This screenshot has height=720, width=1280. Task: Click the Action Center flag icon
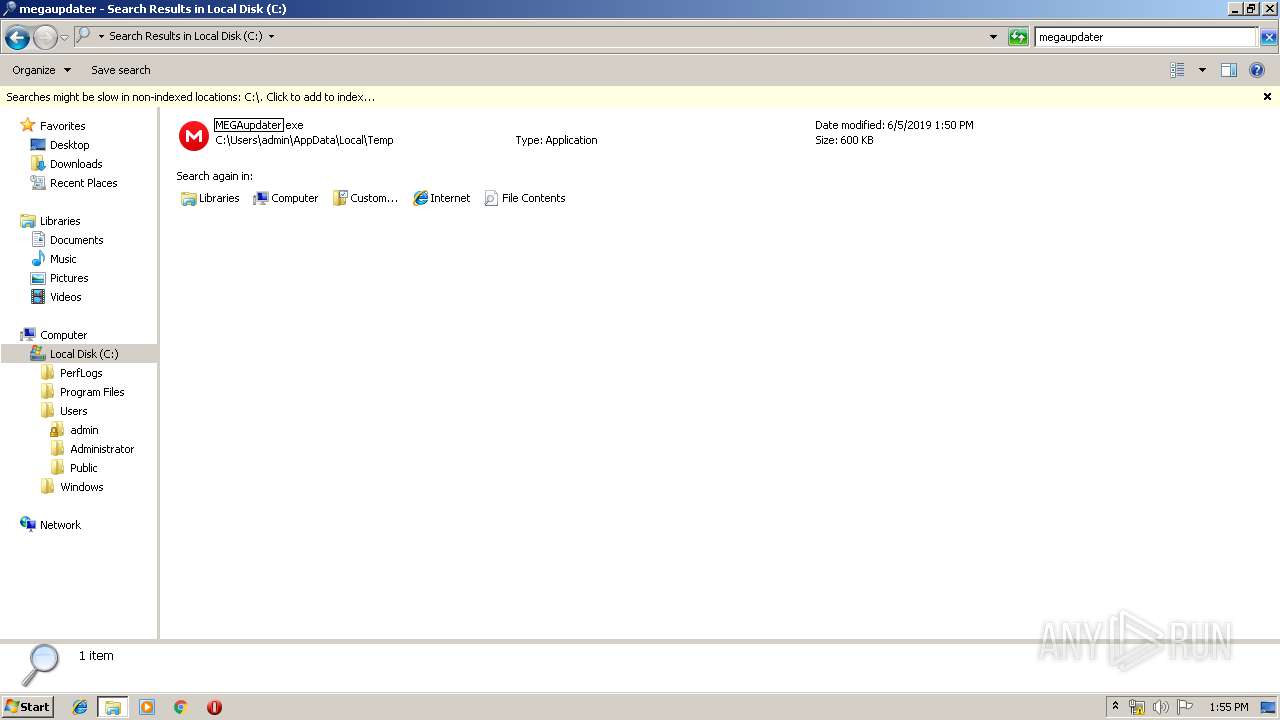coord(1185,707)
